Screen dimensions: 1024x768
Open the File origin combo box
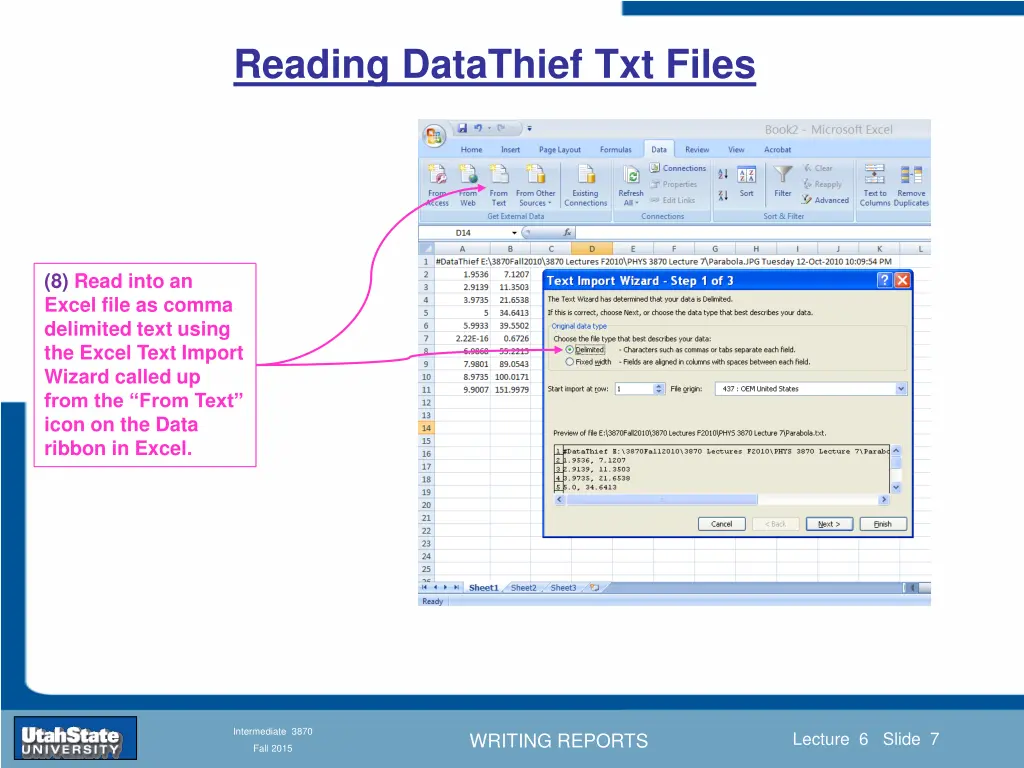click(811, 389)
